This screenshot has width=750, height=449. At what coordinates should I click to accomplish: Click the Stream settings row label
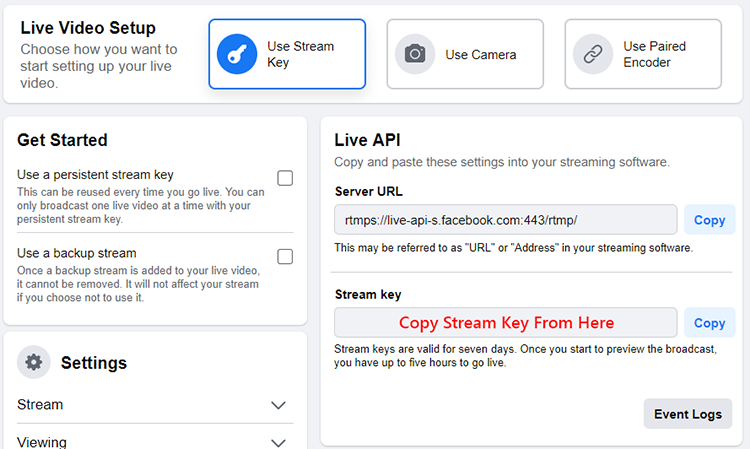pos(40,405)
